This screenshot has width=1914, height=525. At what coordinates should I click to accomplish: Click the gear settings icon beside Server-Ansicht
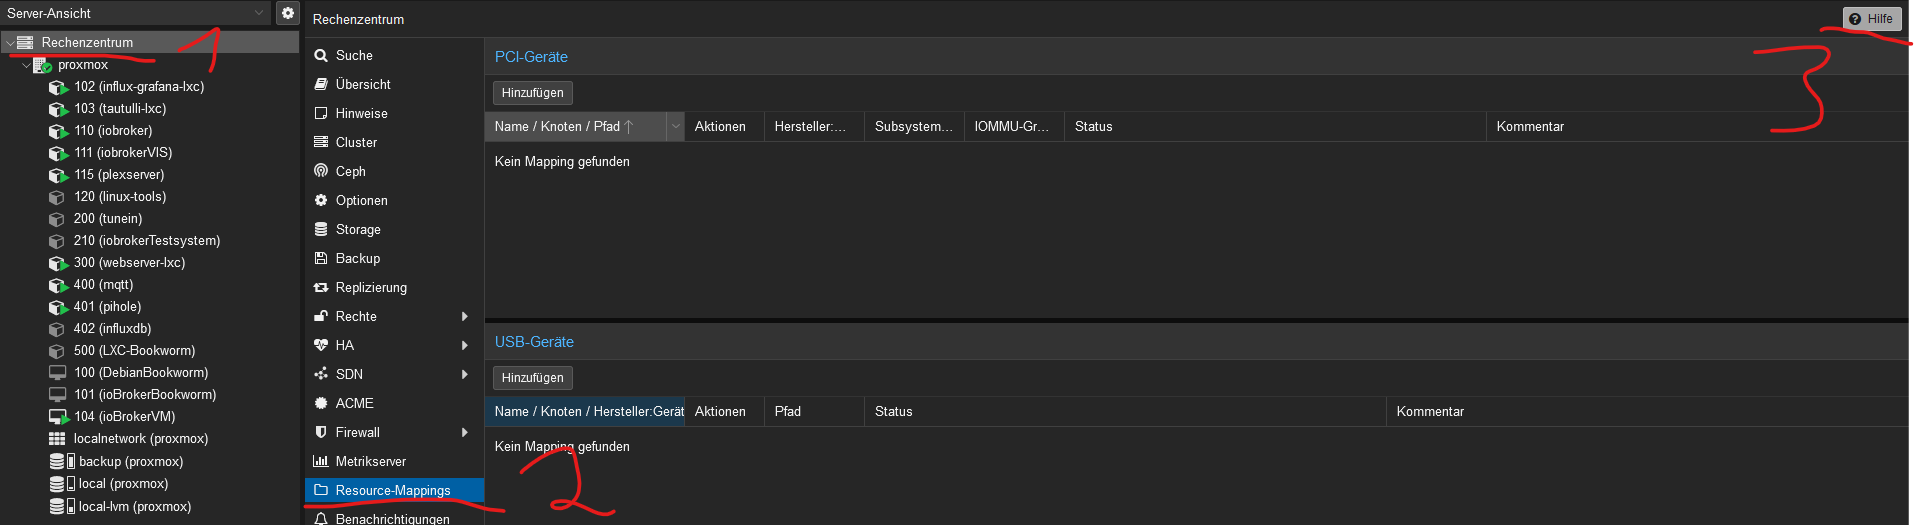[288, 13]
